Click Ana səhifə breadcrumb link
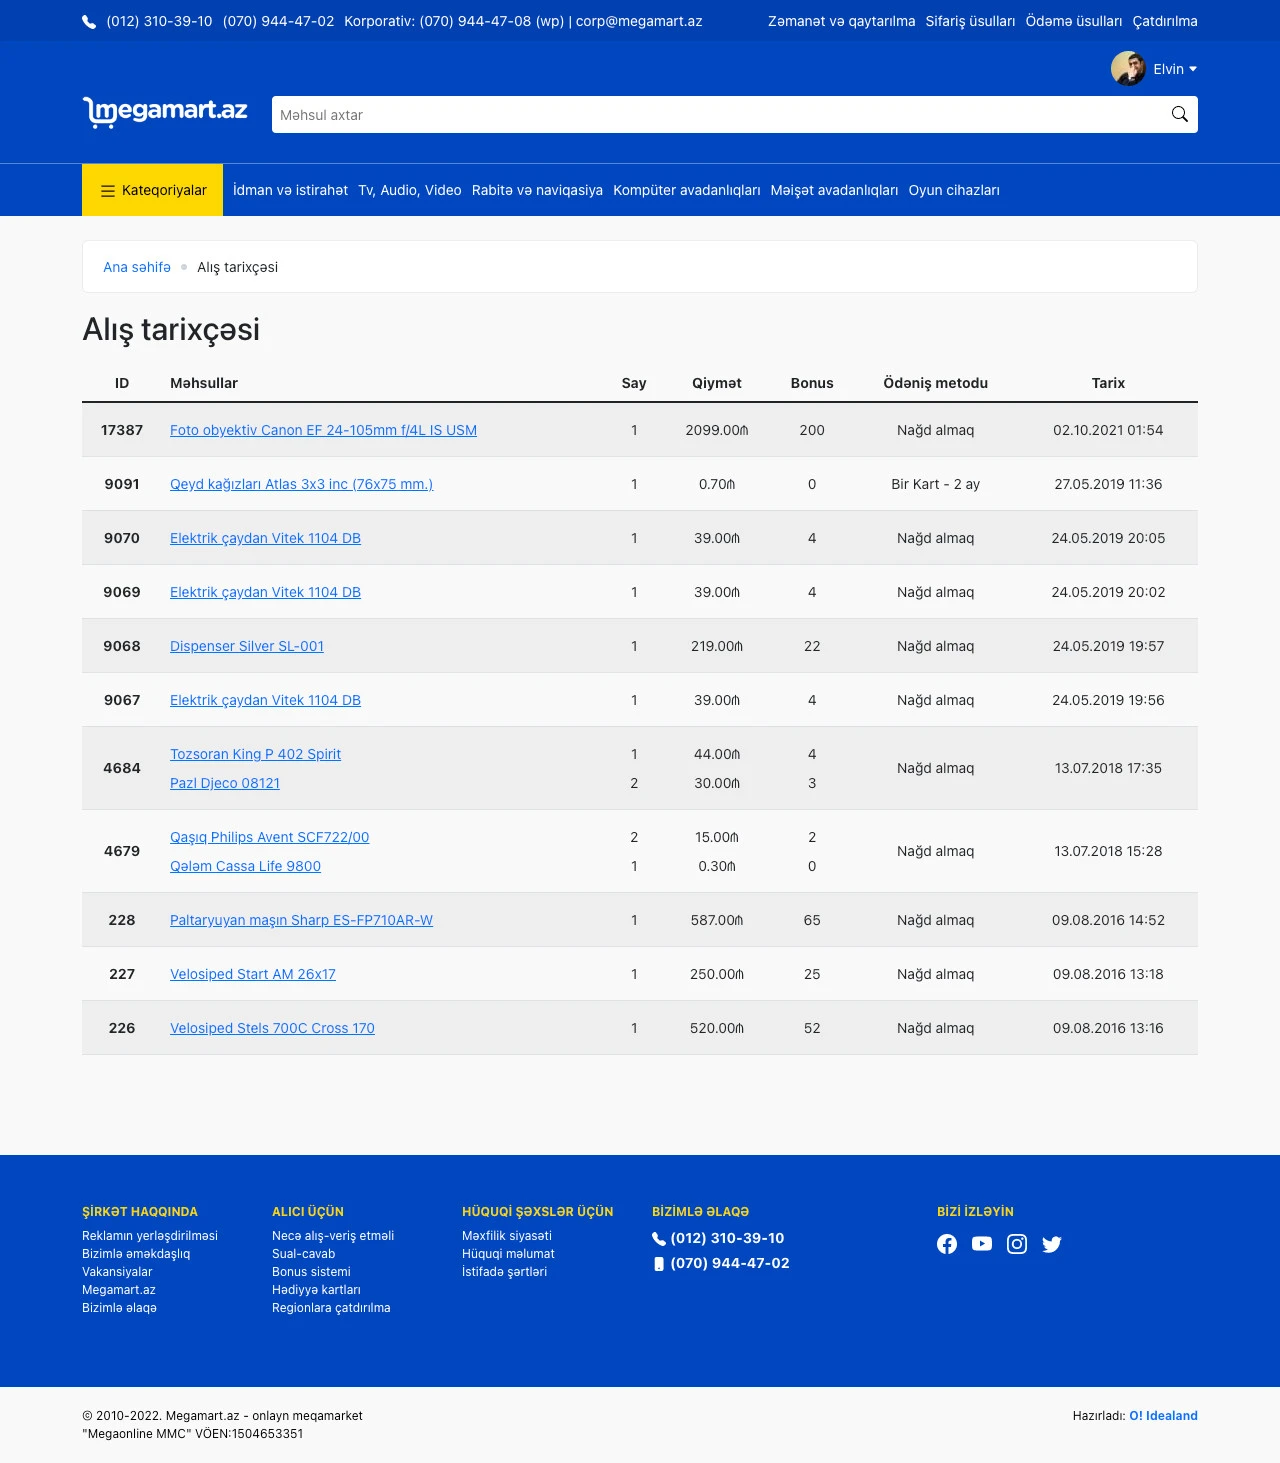Image resolution: width=1280 pixels, height=1463 pixels. pos(137,267)
